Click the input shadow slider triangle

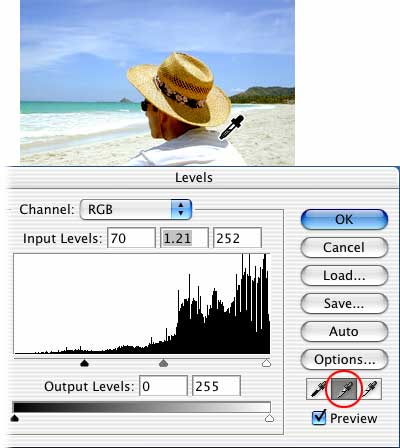coord(85,363)
